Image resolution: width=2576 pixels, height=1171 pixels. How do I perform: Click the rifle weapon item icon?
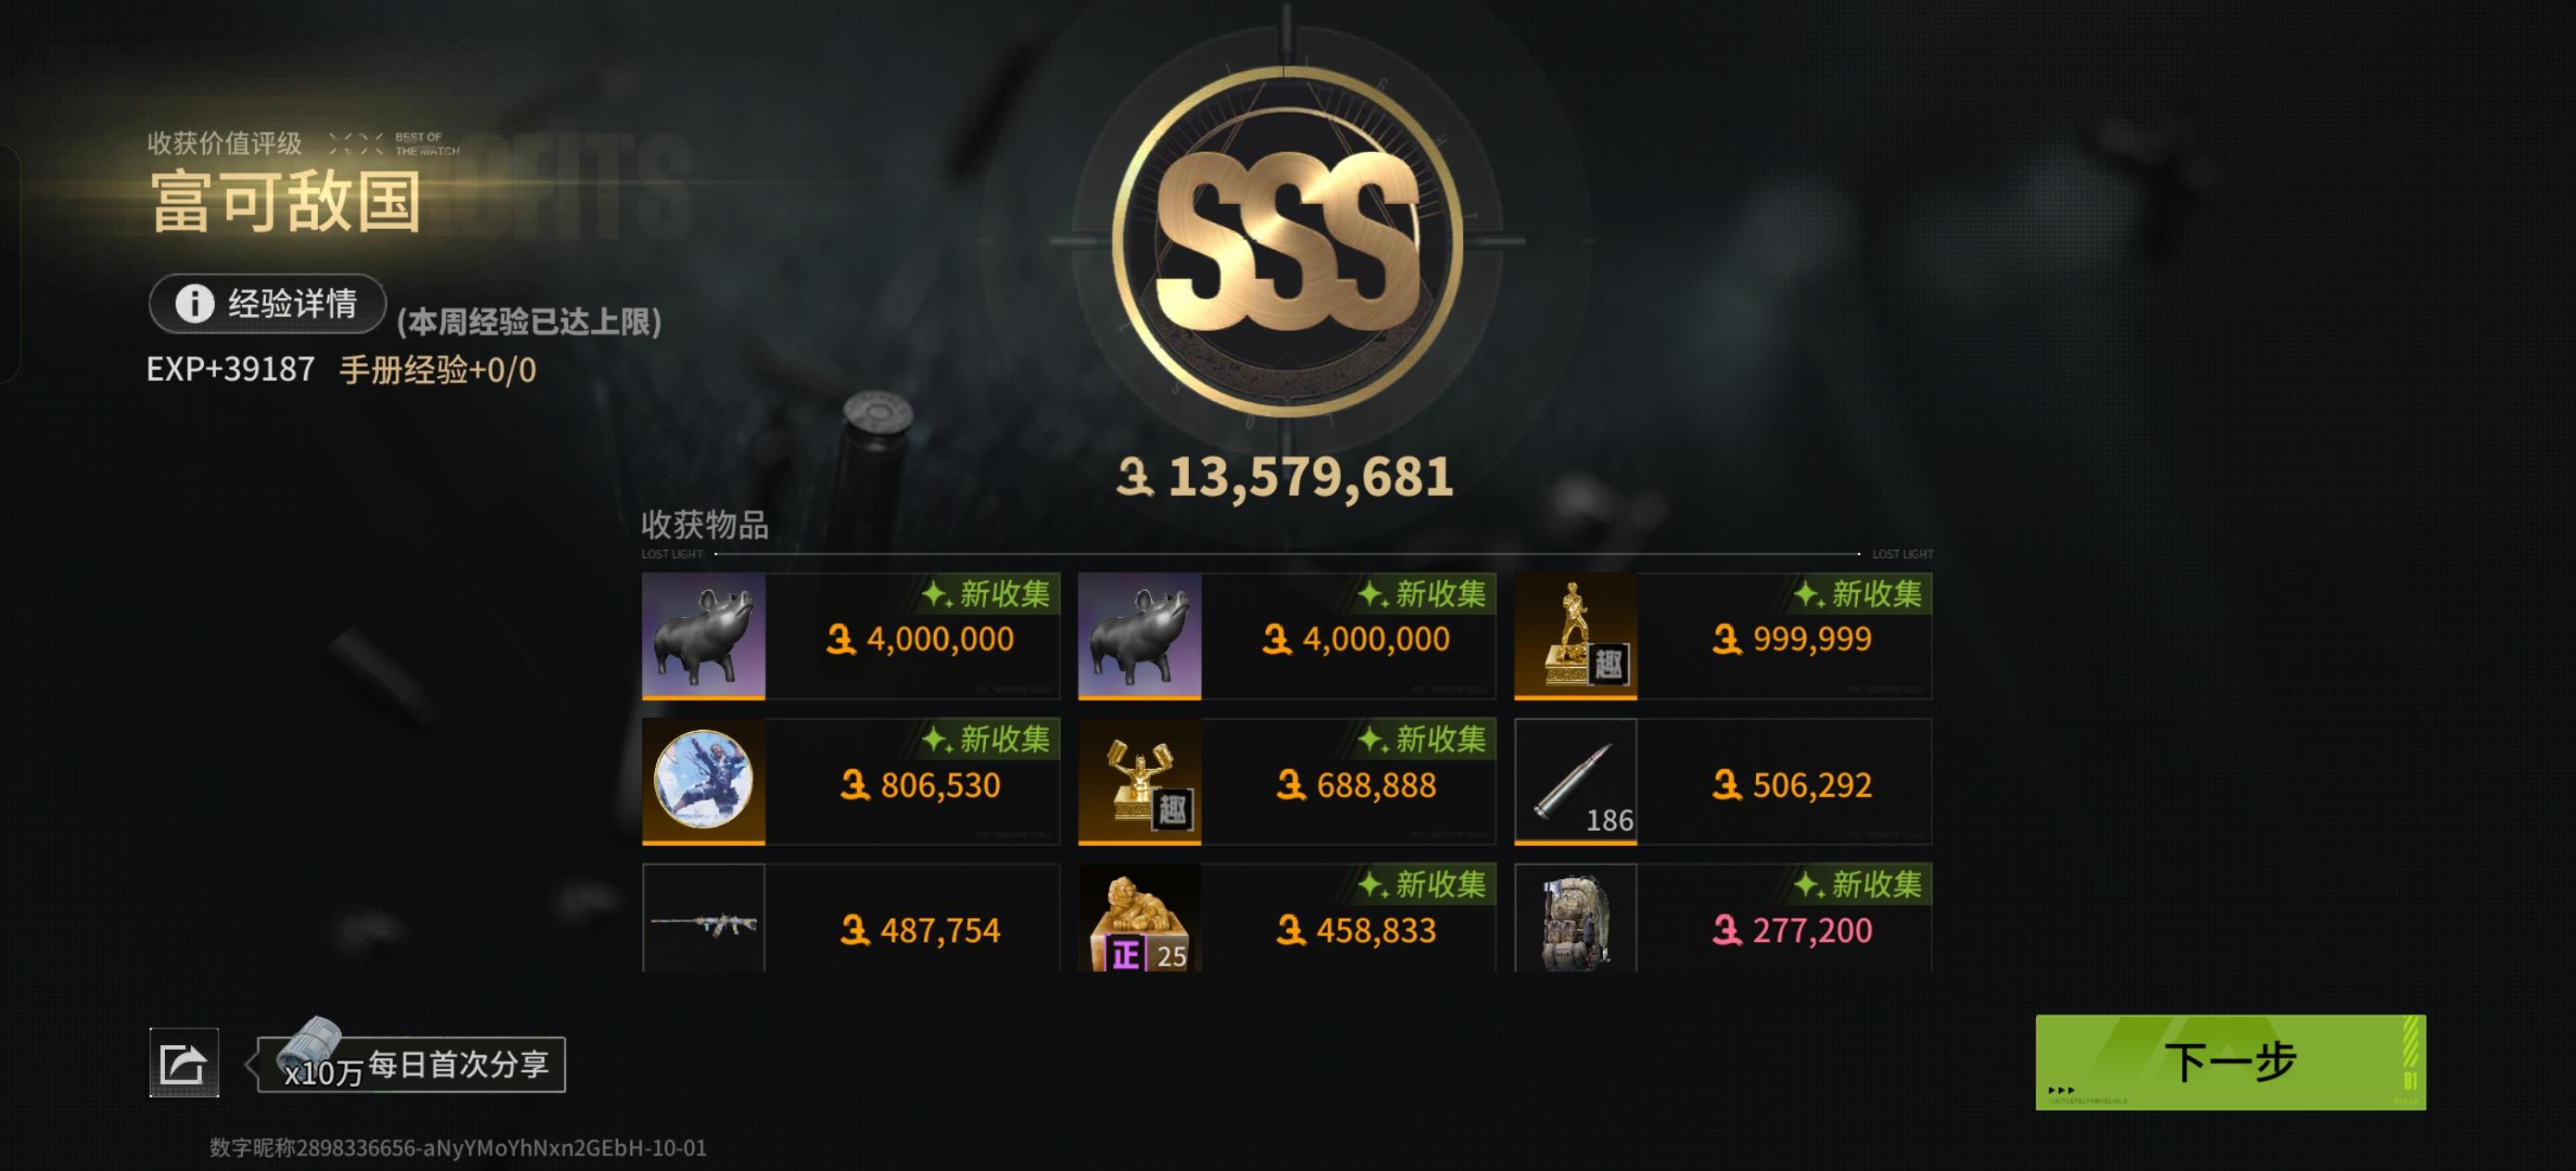coord(703,918)
